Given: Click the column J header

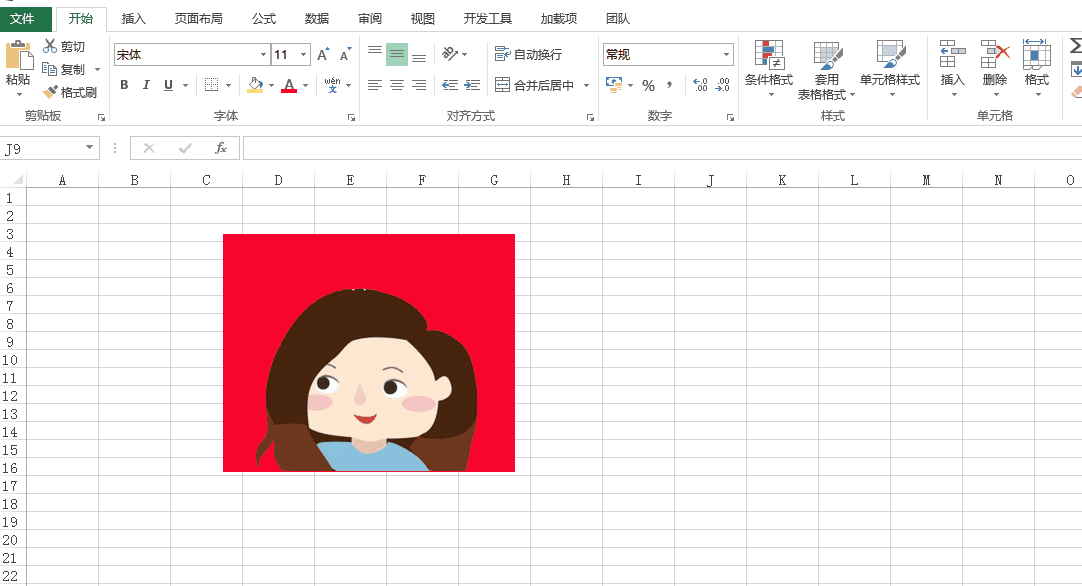Looking at the screenshot, I should point(710,180).
